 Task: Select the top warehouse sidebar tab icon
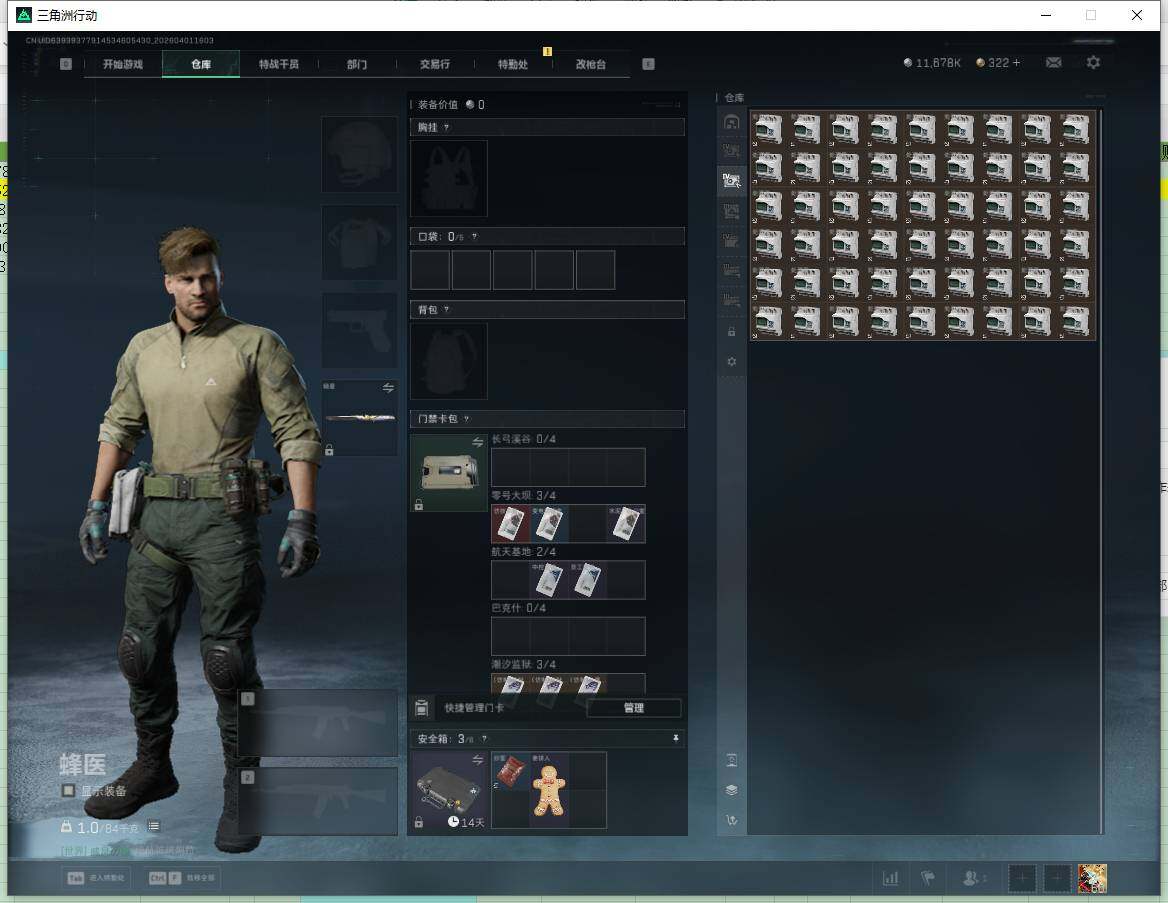pyautogui.click(x=731, y=122)
